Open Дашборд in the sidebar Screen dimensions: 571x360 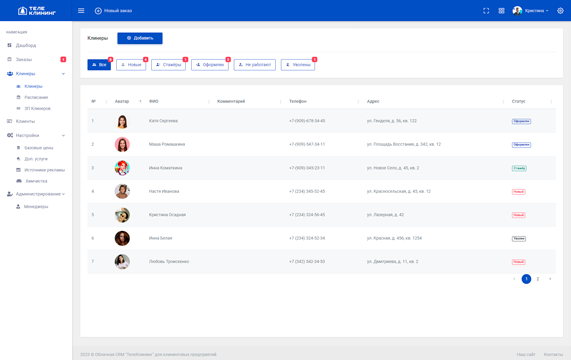(x=25, y=46)
